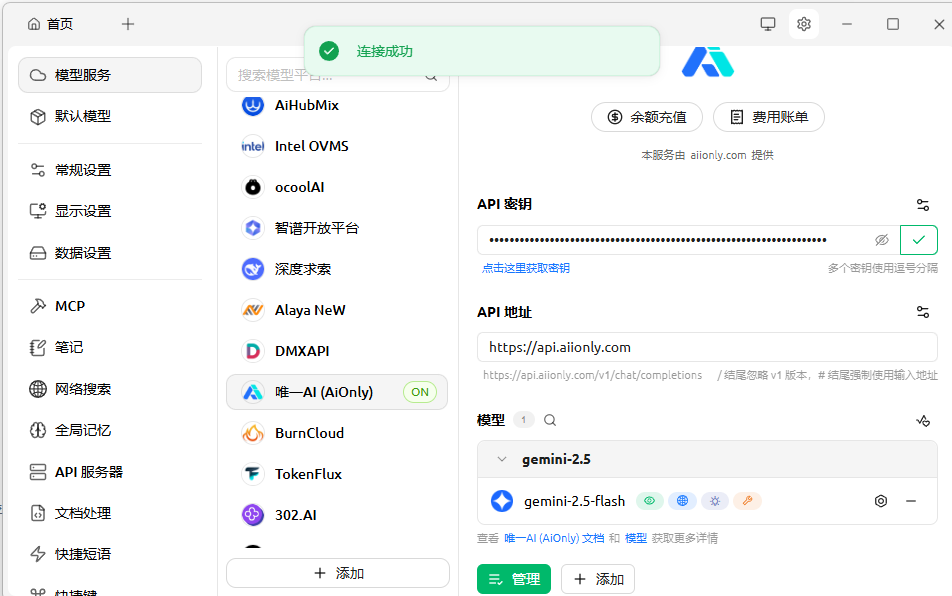Click the ON badge of 唯一AI (AiOnly)
This screenshot has width=952, height=596.
(420, 392)
